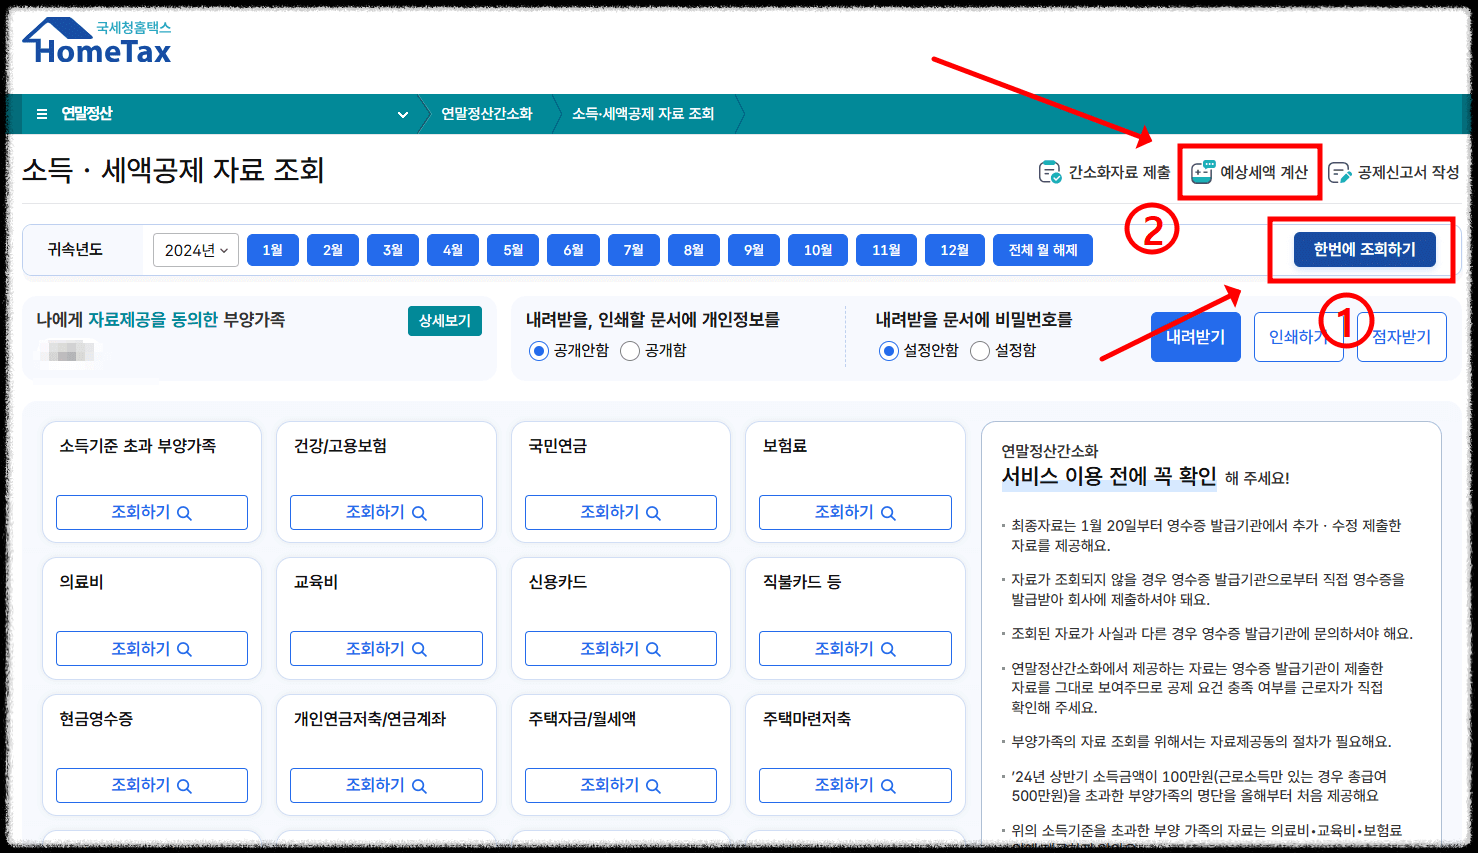Select the 공개함 radio option
This screenshot has height=853, width=1478.
click(630, 350)
